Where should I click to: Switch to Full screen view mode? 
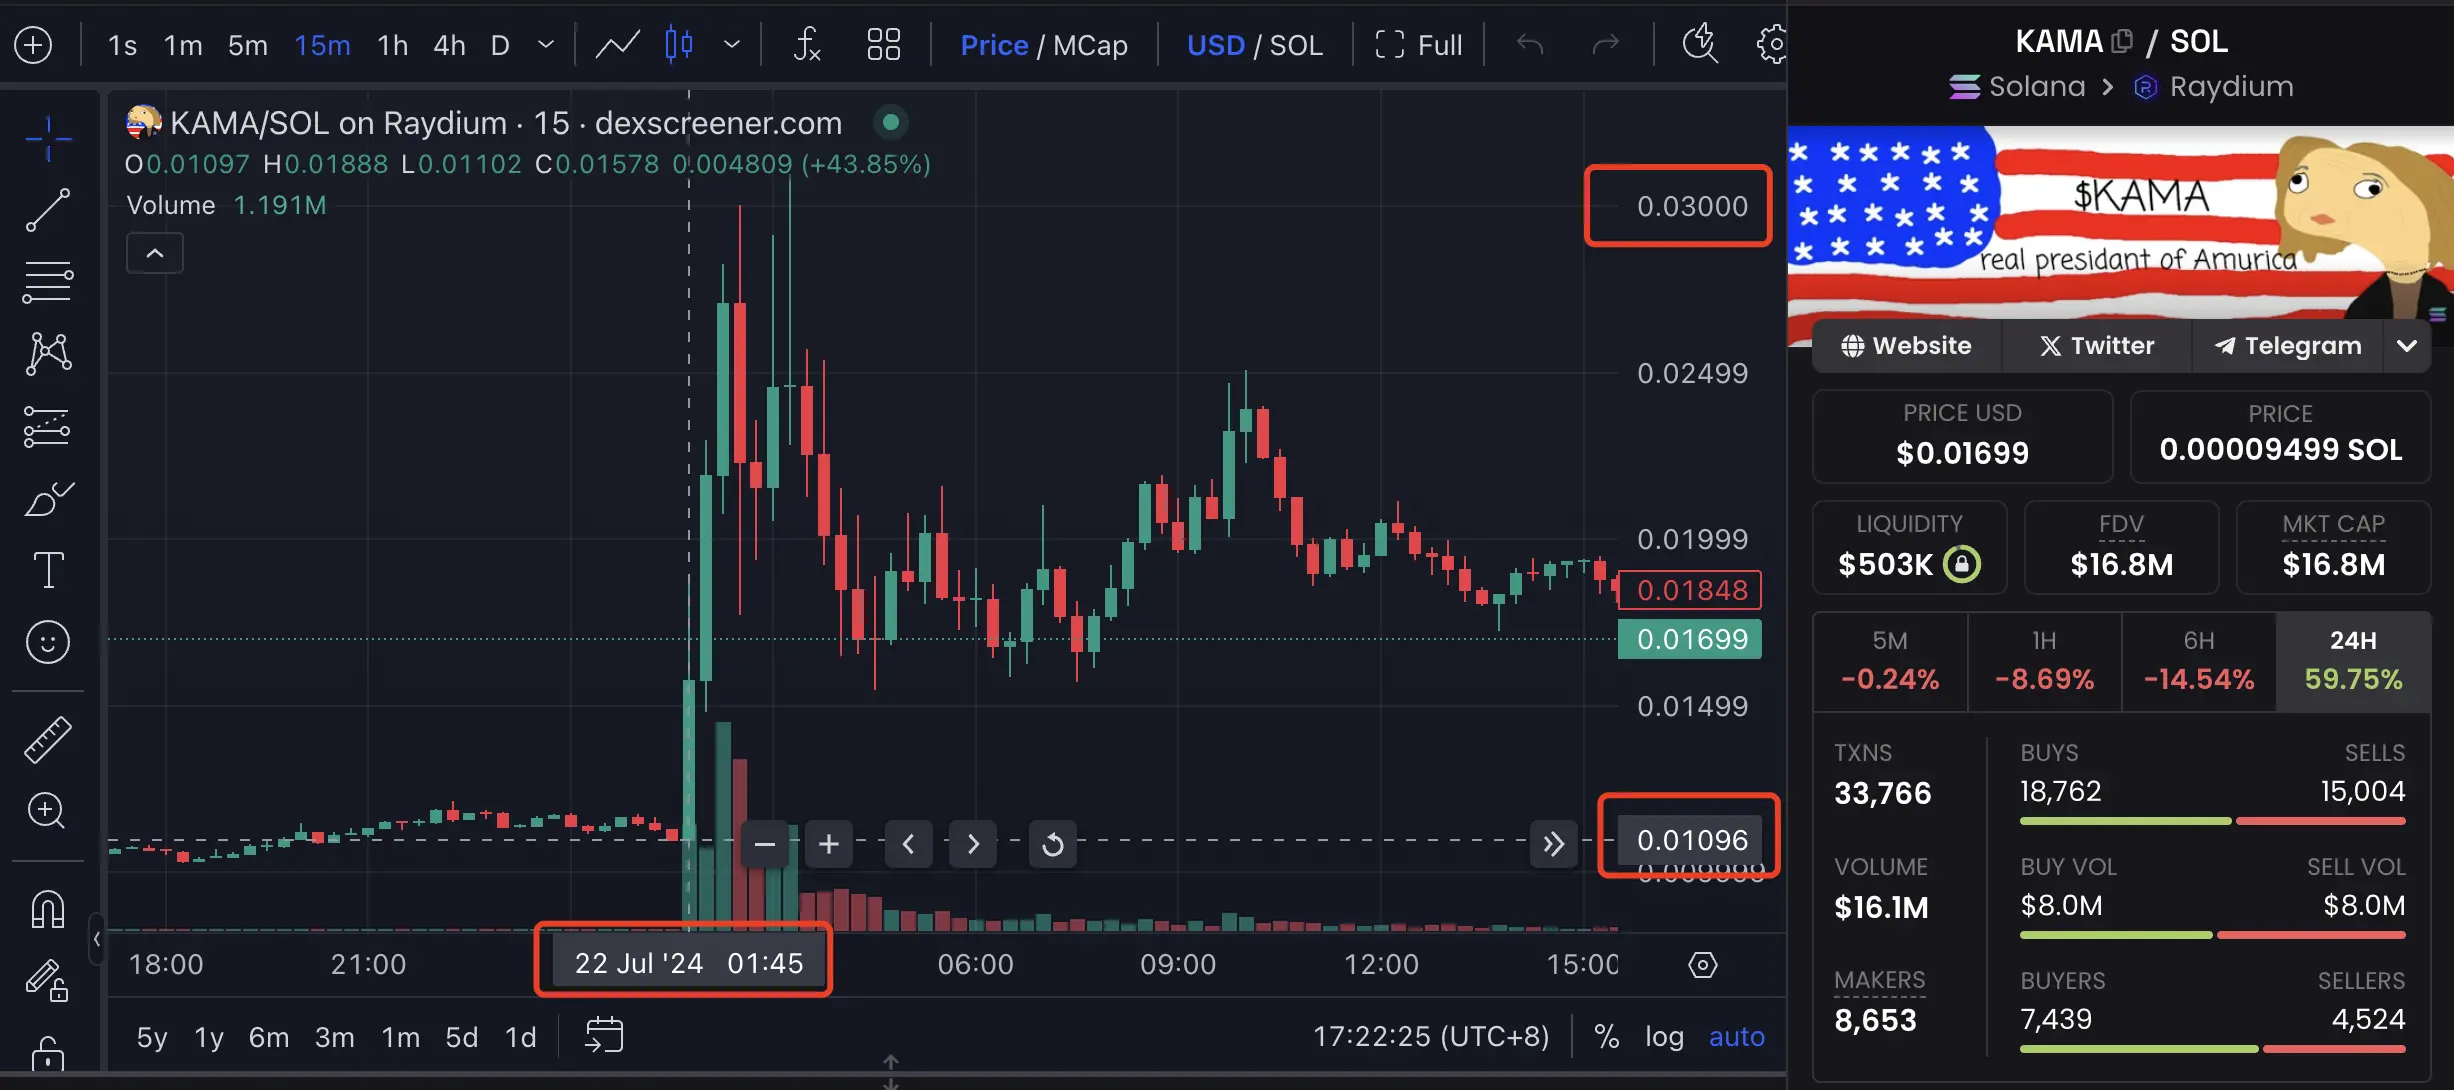click(1418, 42)
